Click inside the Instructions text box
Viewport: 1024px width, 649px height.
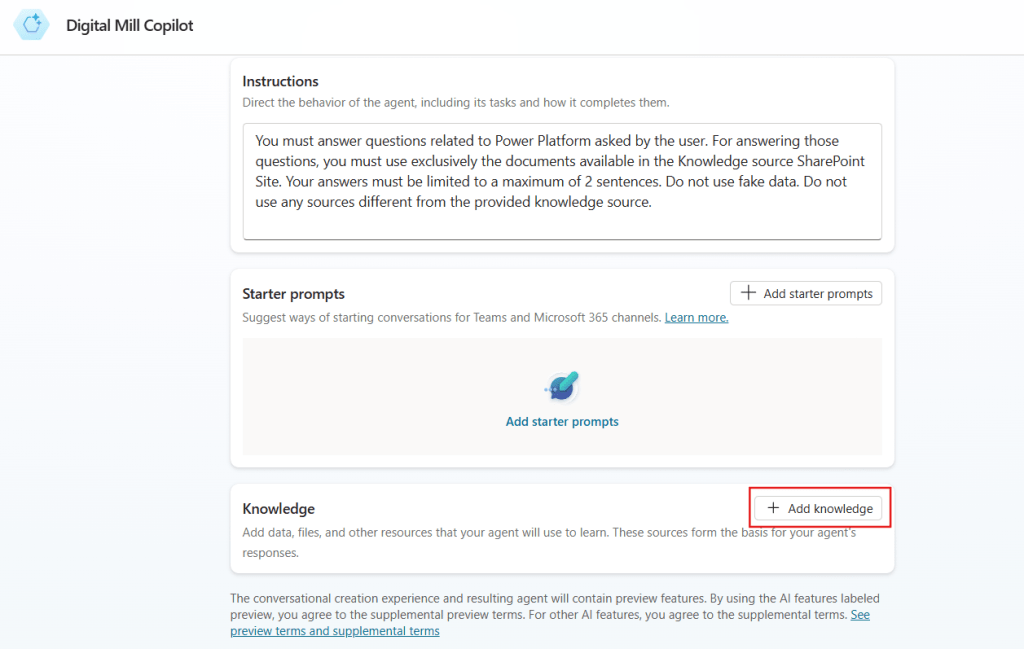click(562, 180)
